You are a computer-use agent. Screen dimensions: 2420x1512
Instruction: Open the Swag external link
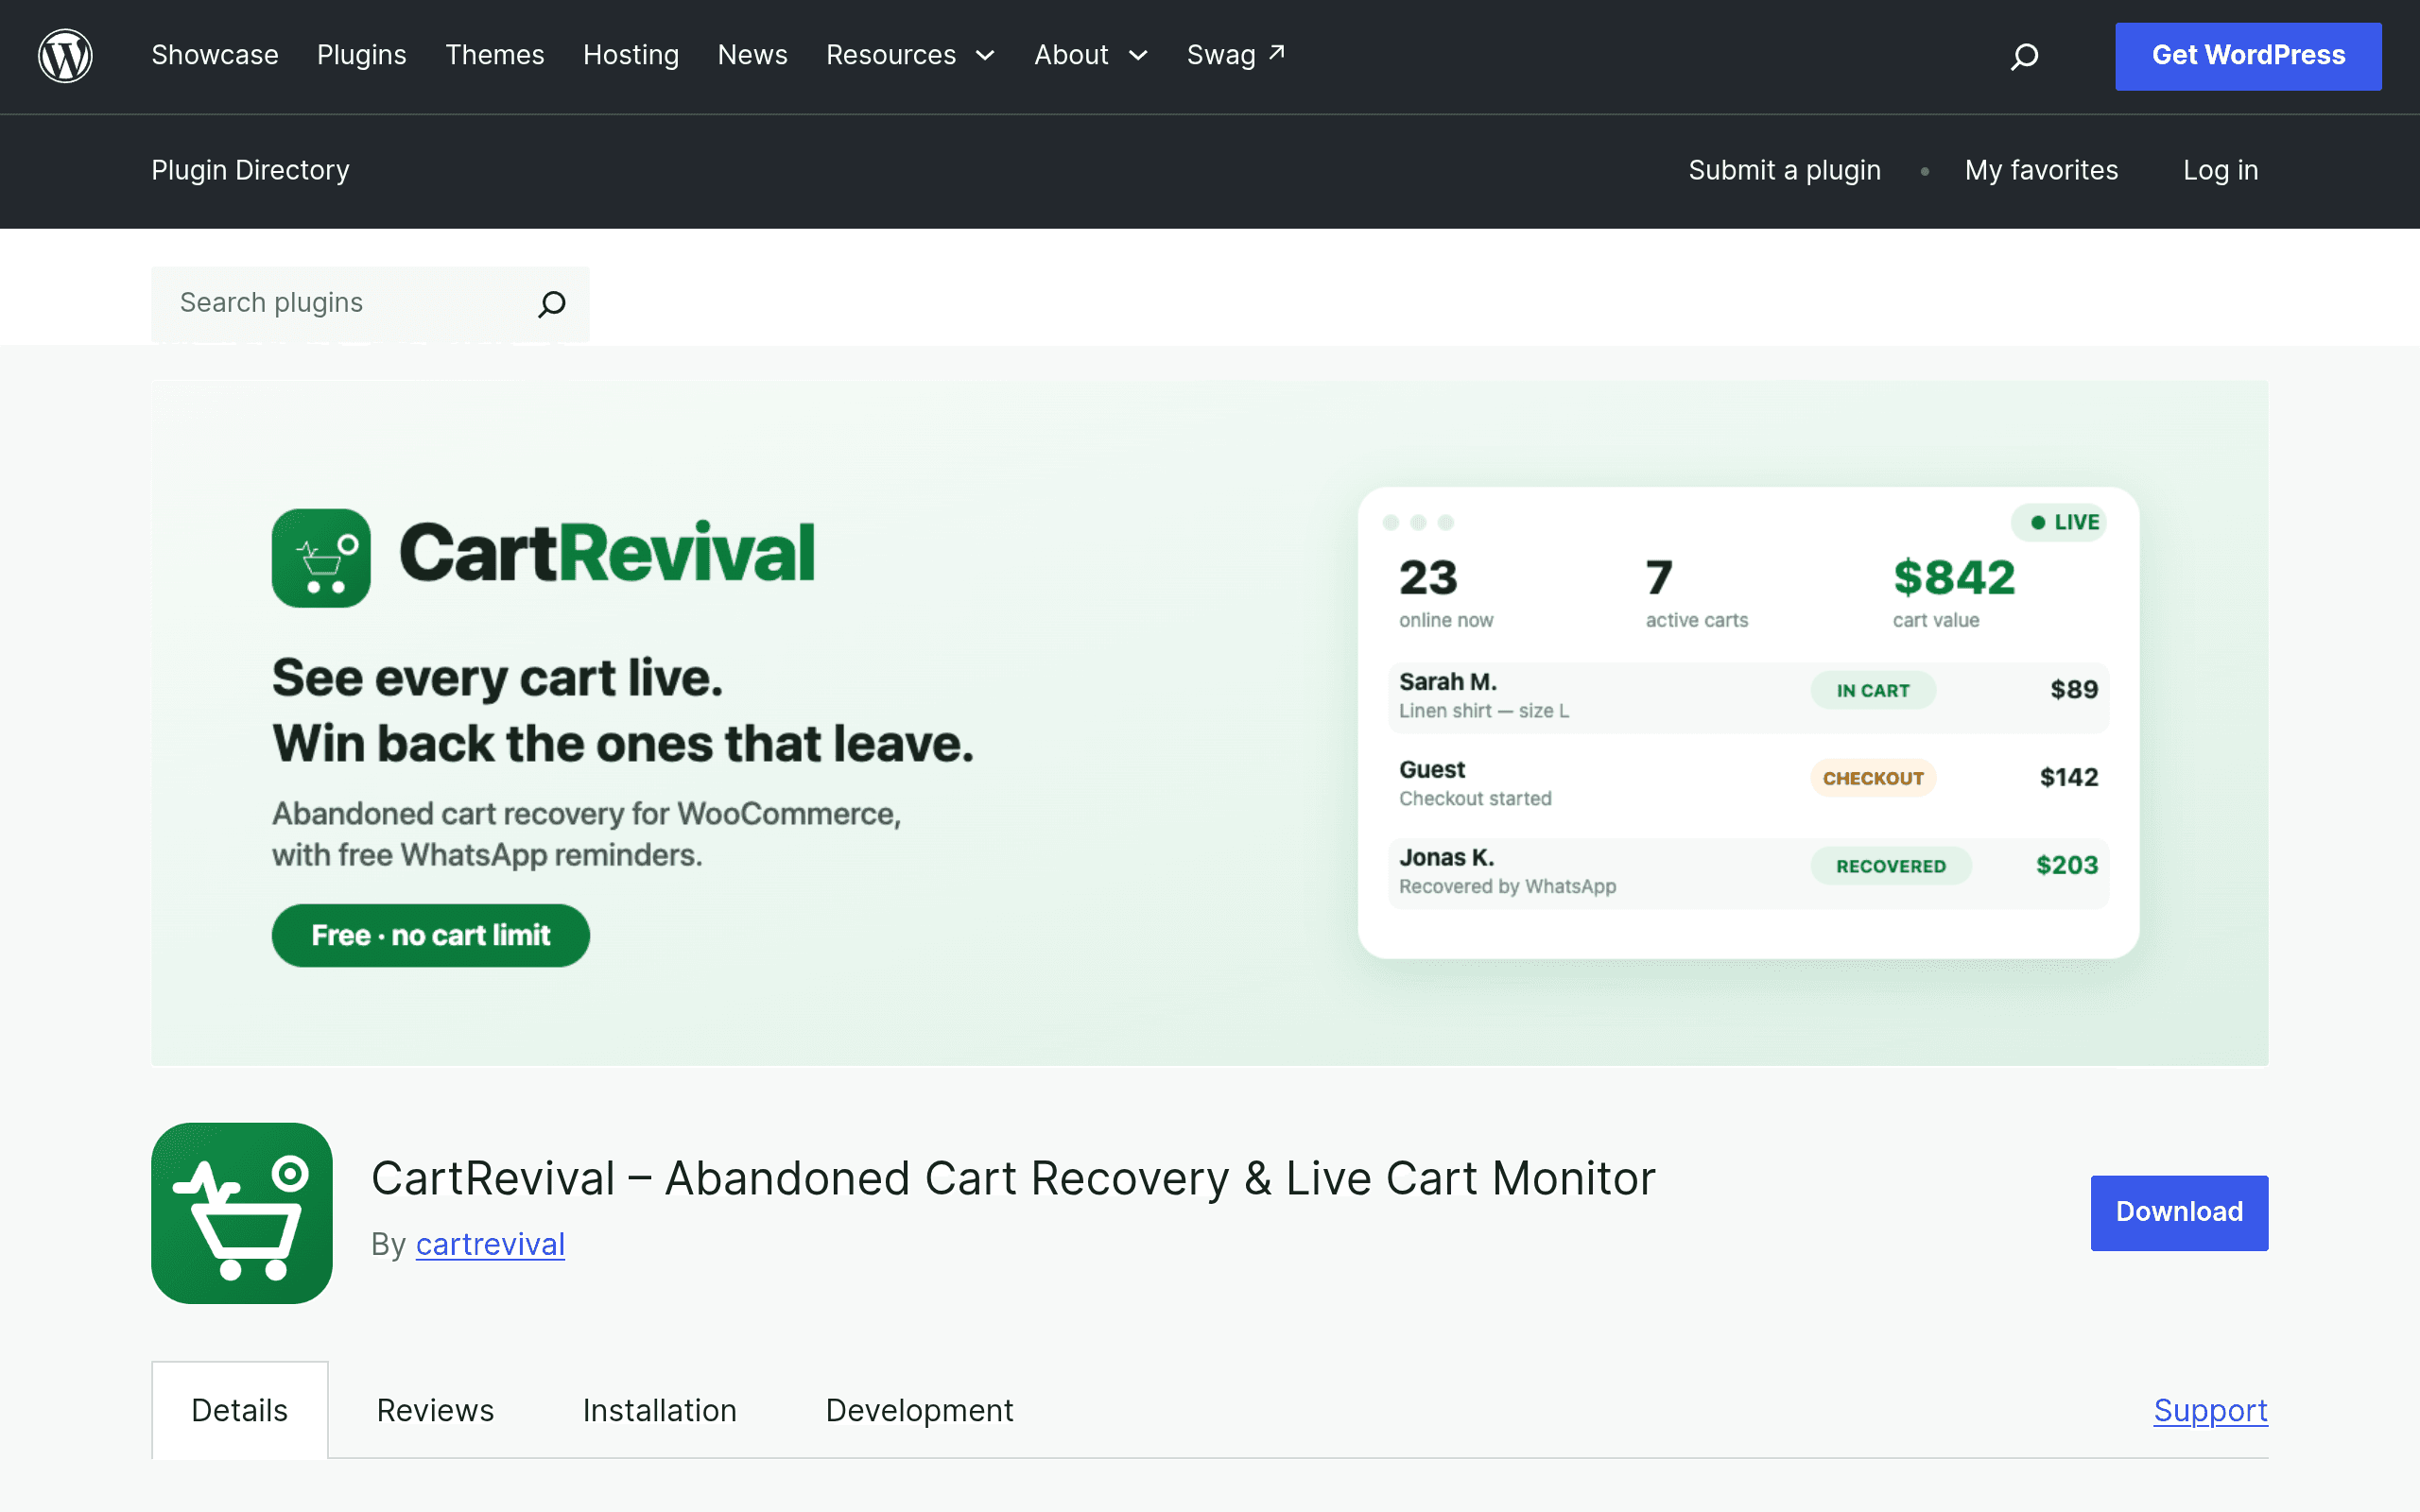[x=1235, y=55]
